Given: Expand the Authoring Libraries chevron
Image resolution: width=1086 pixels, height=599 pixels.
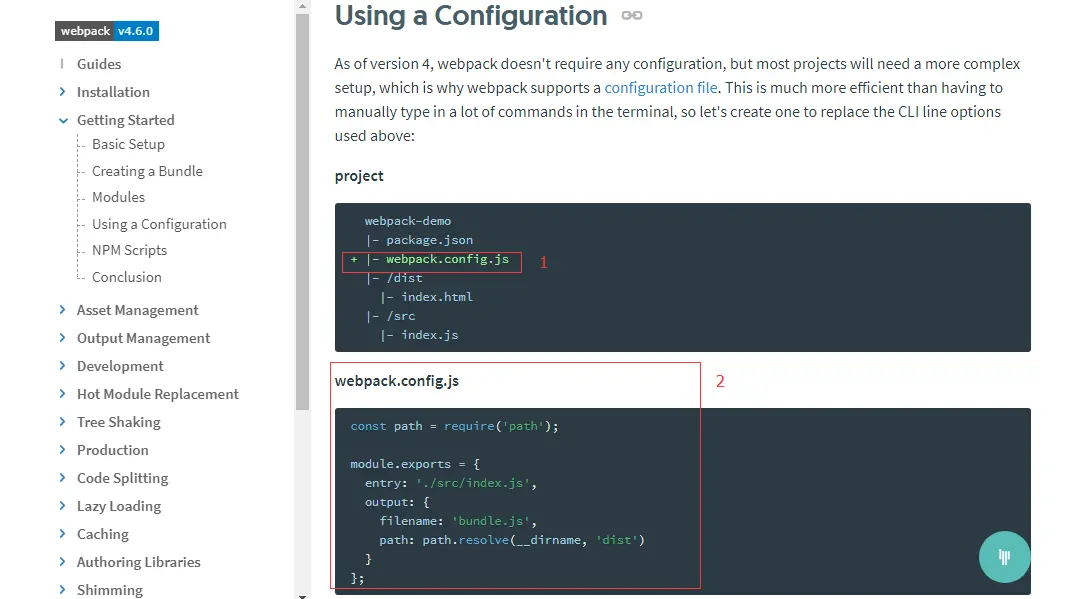Looking at the screenshot, I should [62, 562].
